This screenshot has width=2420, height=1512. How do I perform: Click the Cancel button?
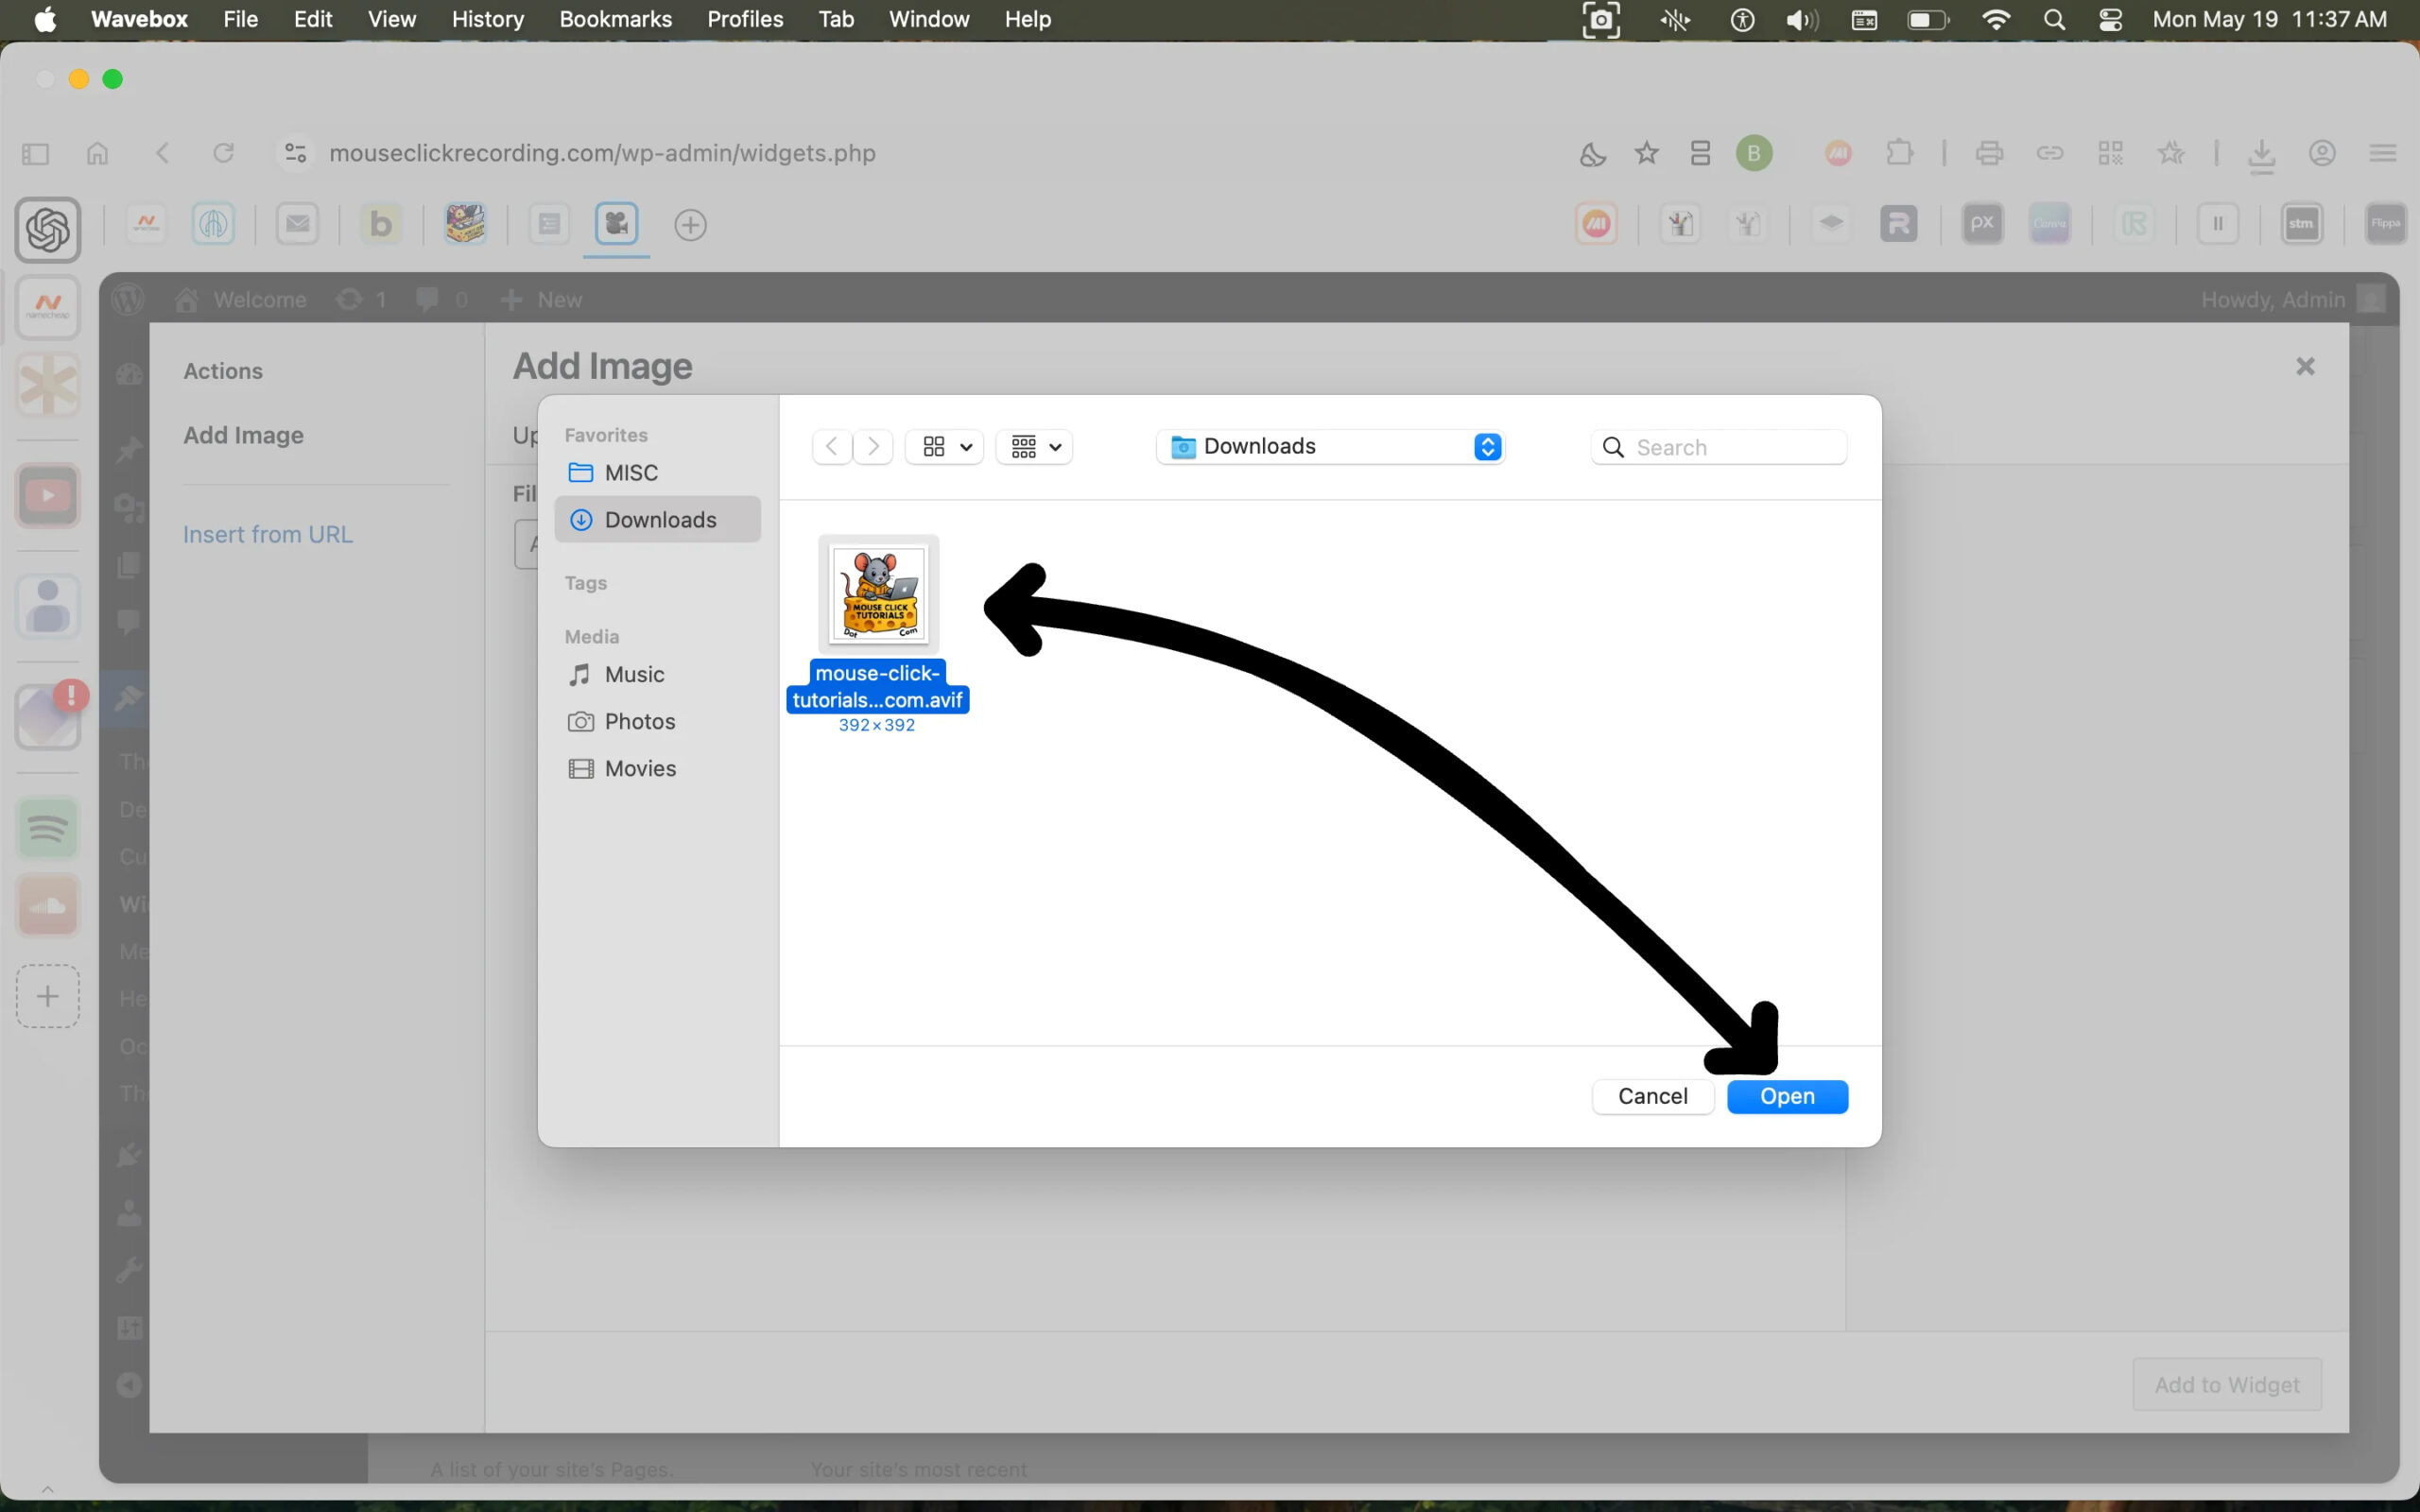click(x=1652, y=1096)
